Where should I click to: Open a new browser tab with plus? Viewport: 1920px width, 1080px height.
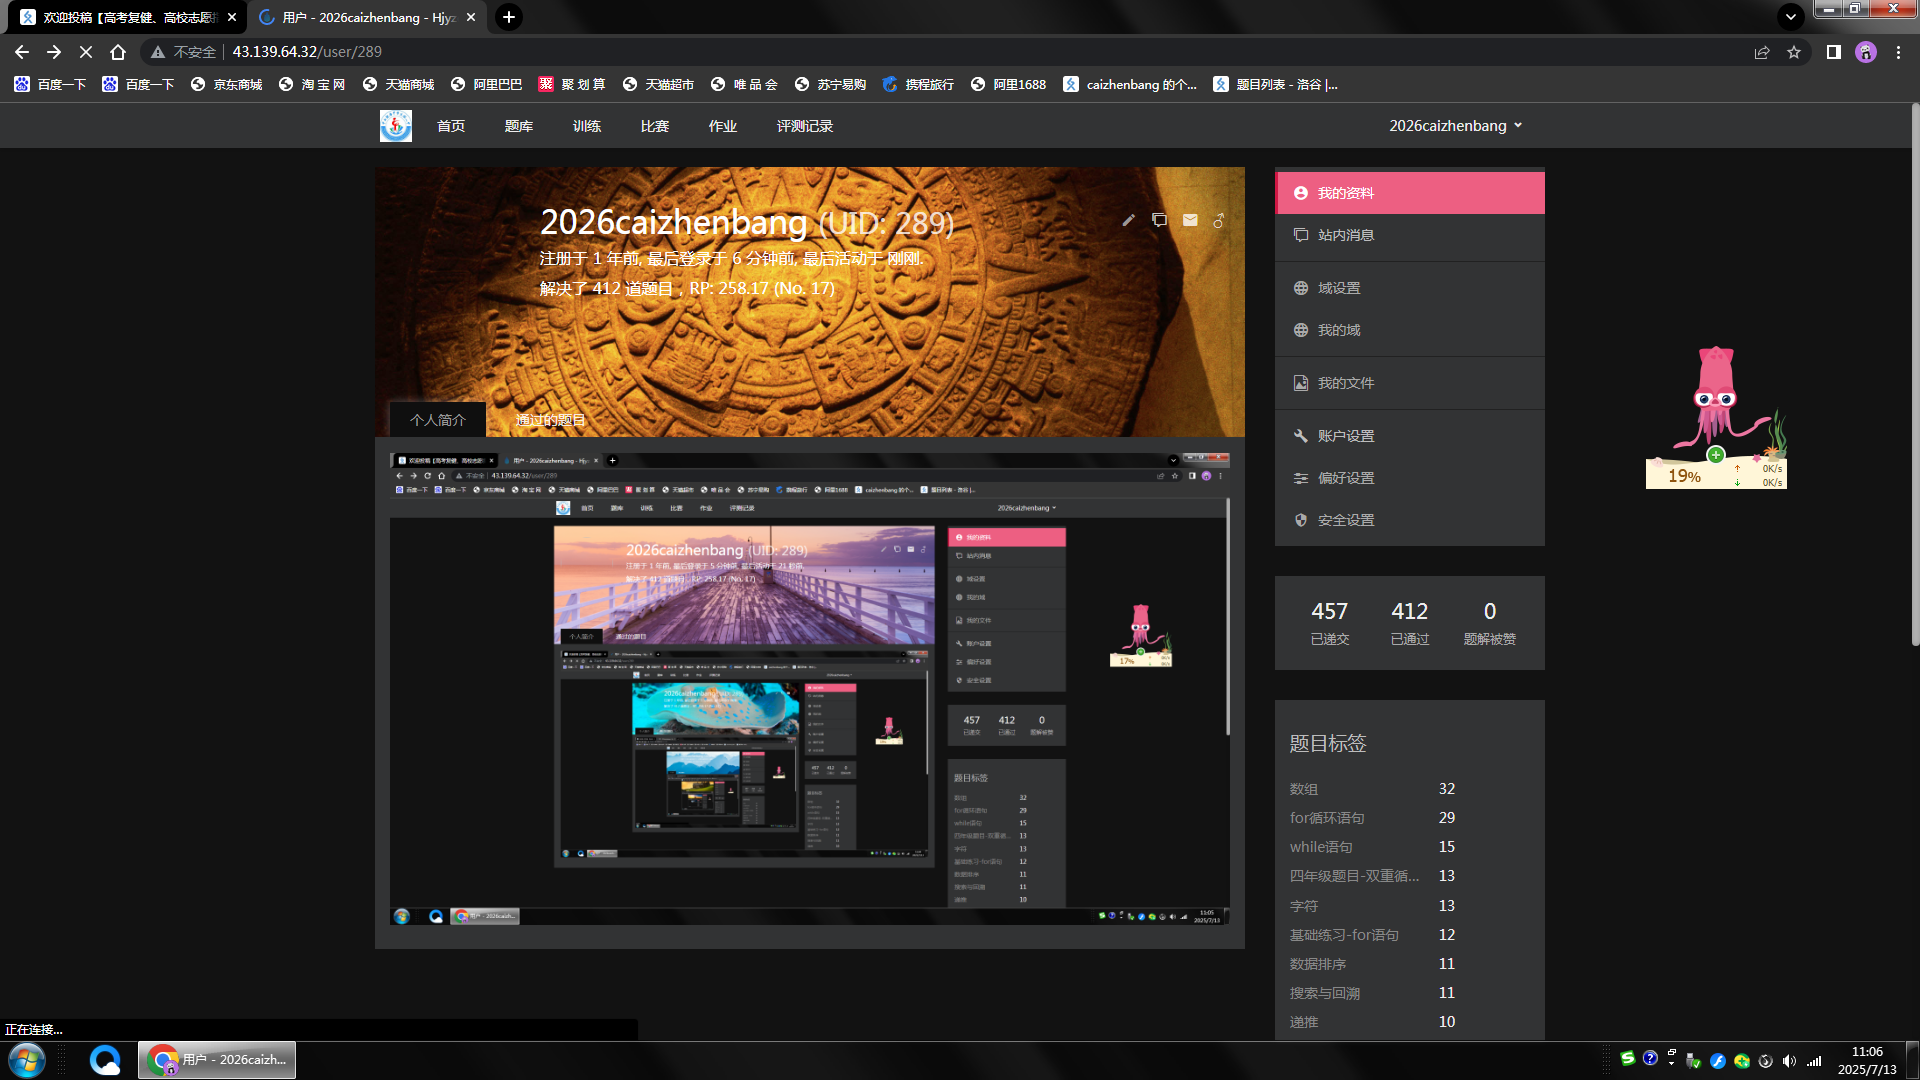[509, 17]
